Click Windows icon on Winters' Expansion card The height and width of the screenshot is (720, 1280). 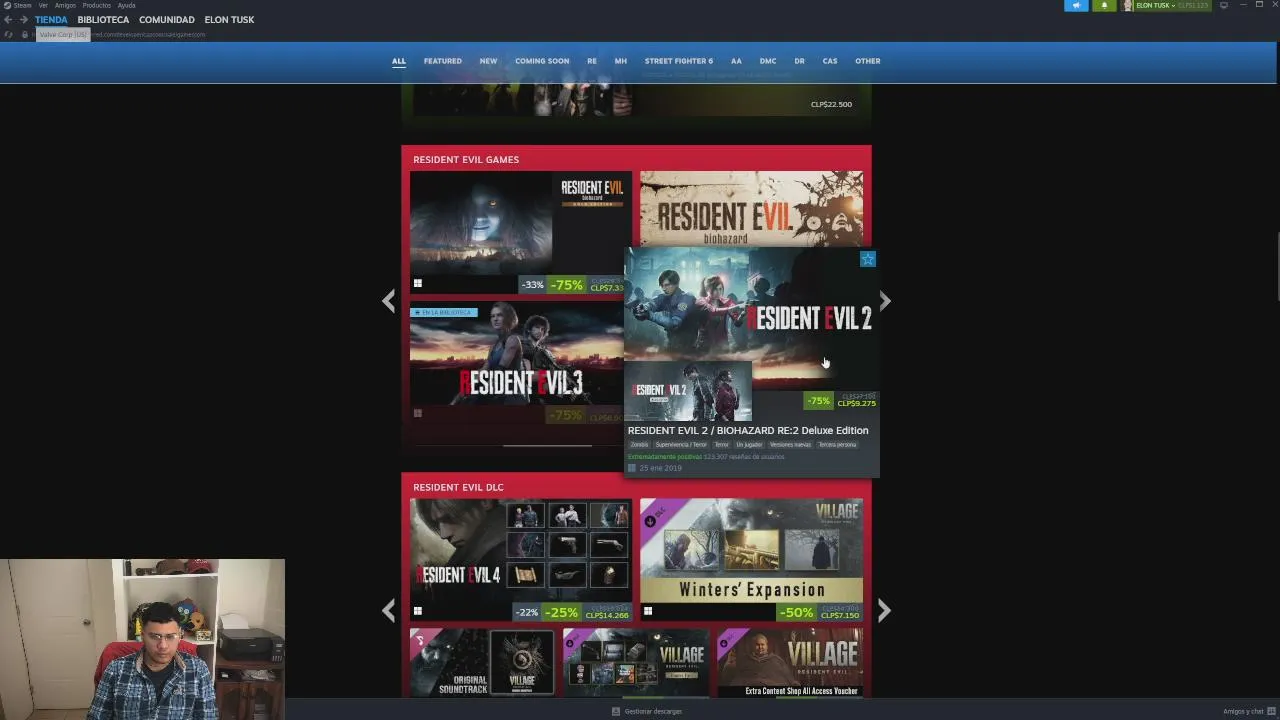click(648, 611)
